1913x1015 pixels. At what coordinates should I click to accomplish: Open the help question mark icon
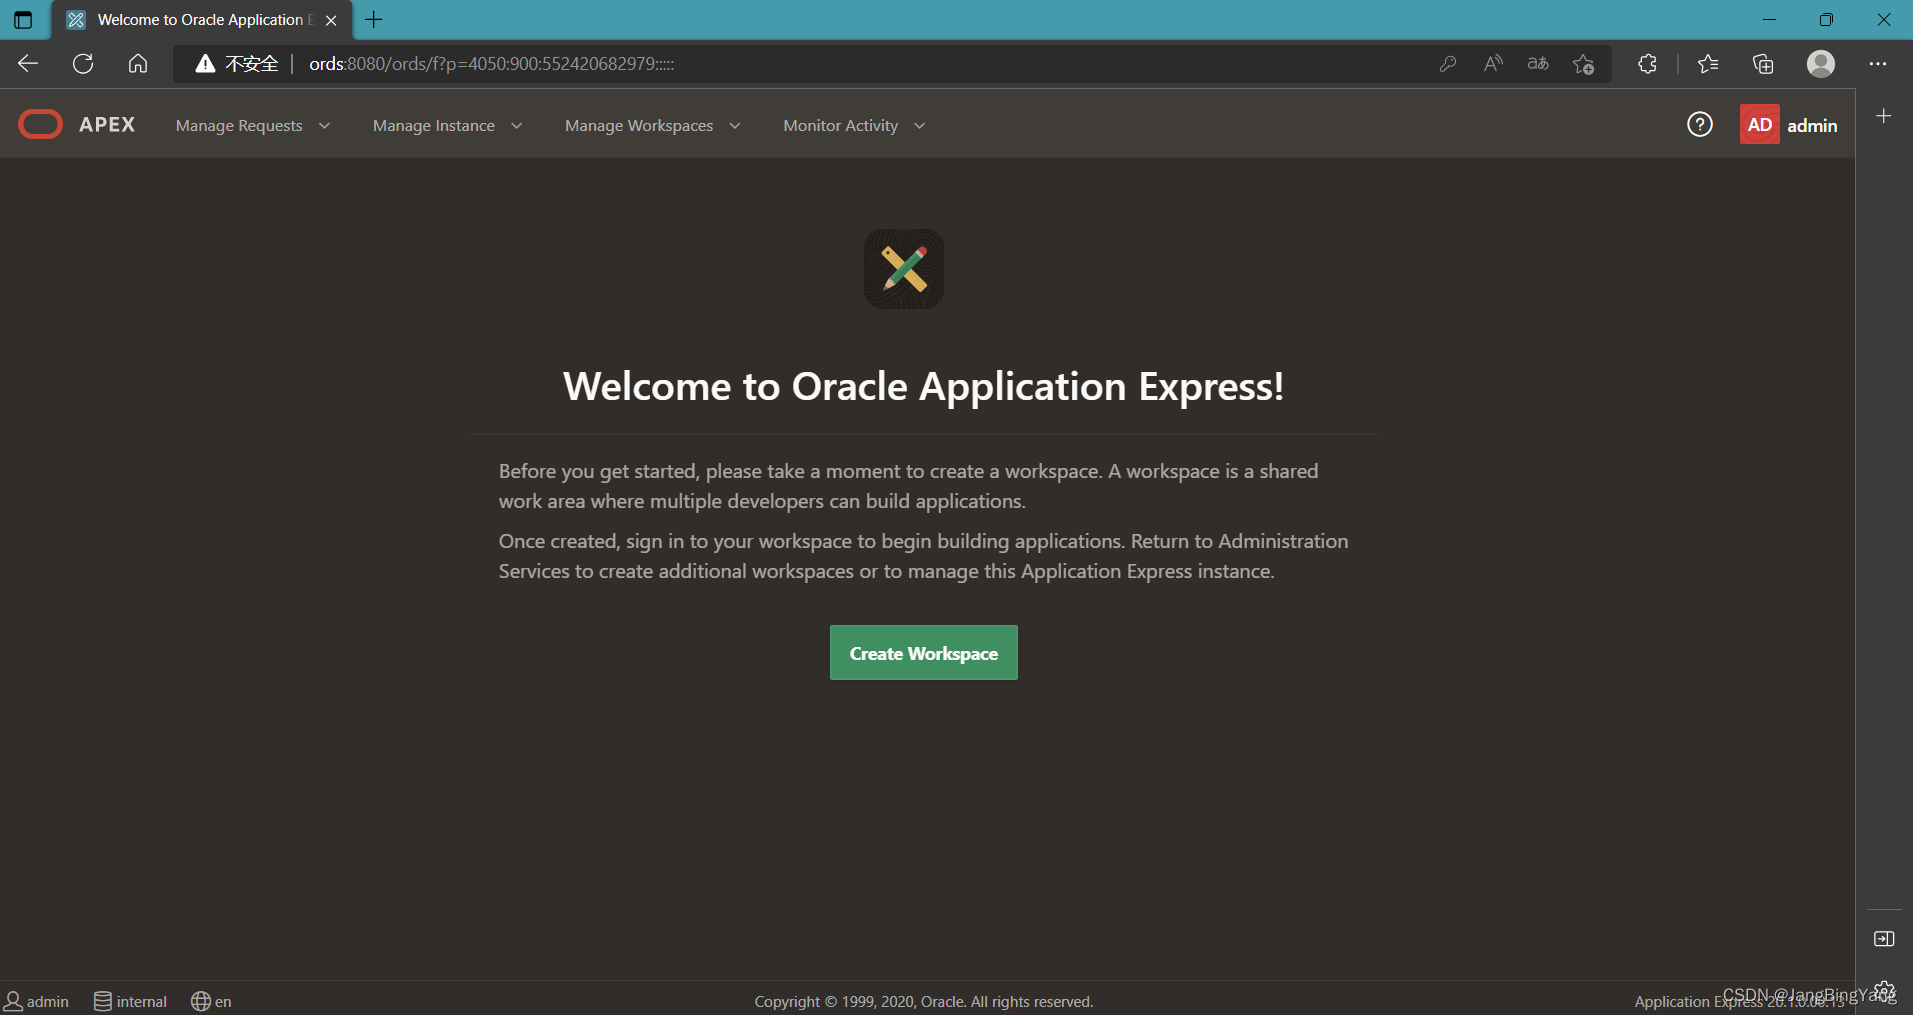(x=1700, y=124)
